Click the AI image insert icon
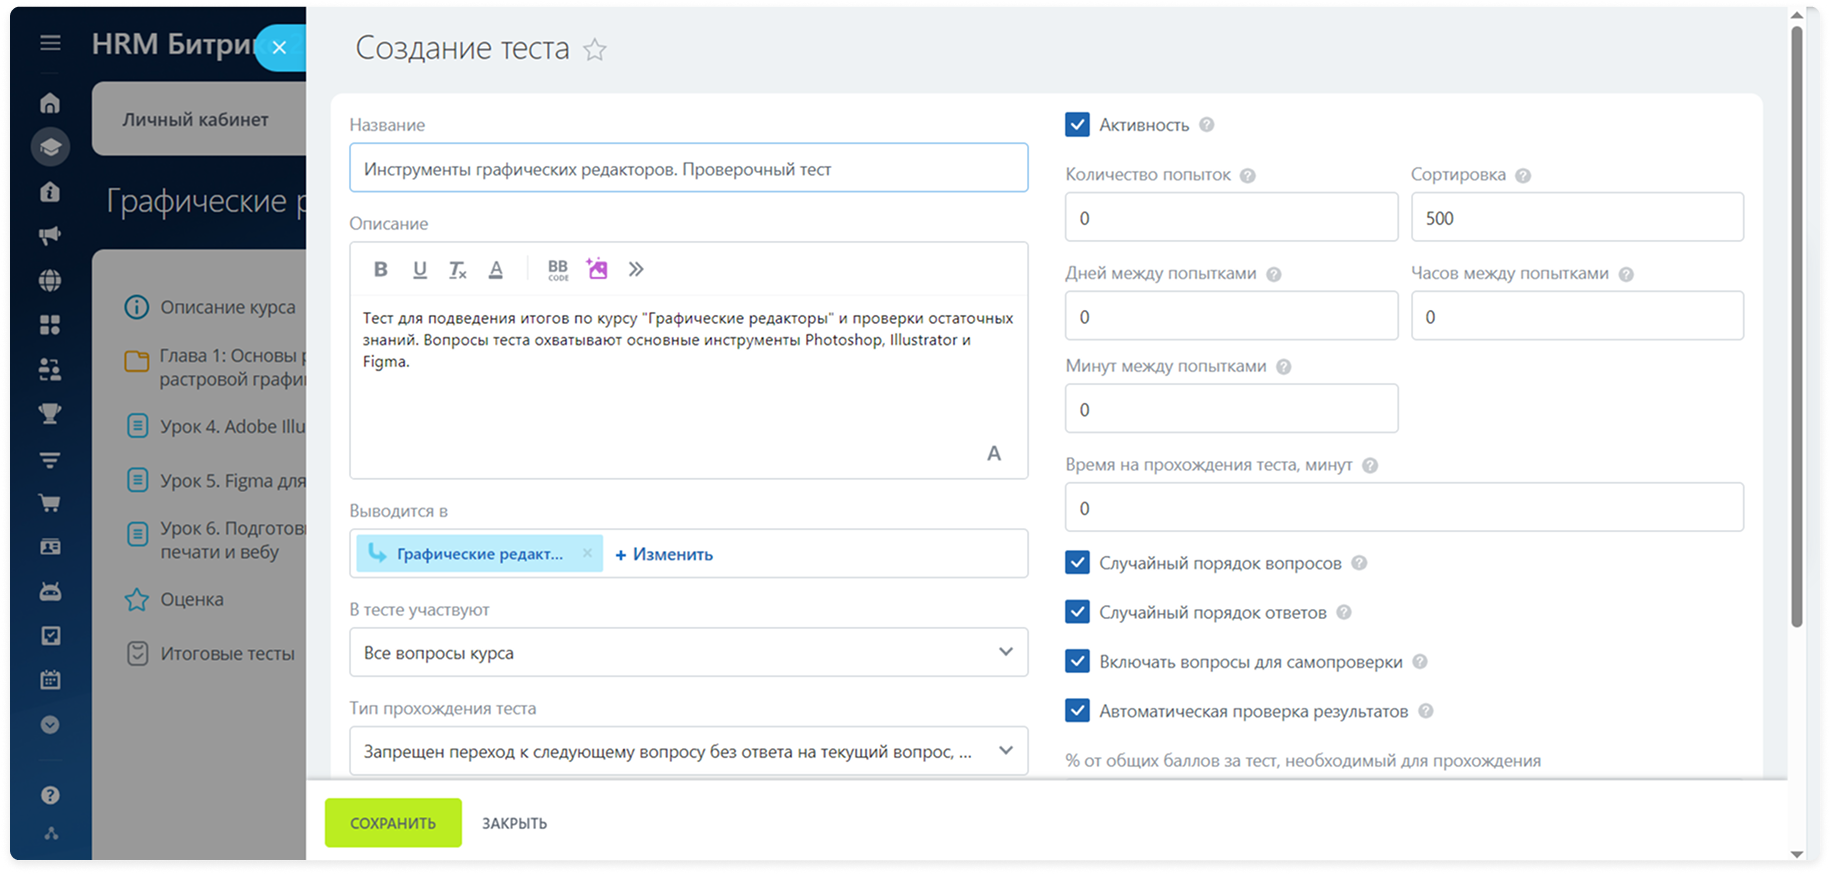Image resolution: width=1831 pixels, height=875 pixels. [597, 269]
